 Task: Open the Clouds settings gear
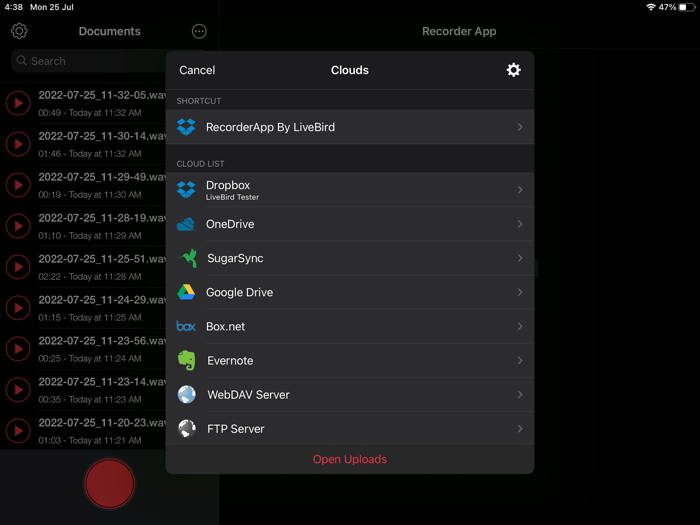tap(513, 70)
